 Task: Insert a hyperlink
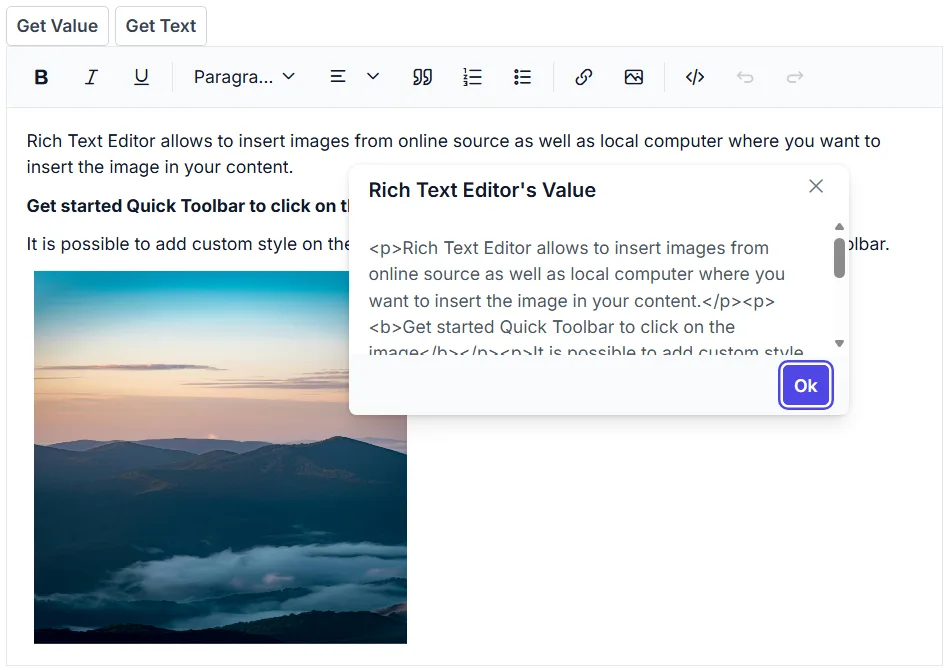click(x=583, y=77)
